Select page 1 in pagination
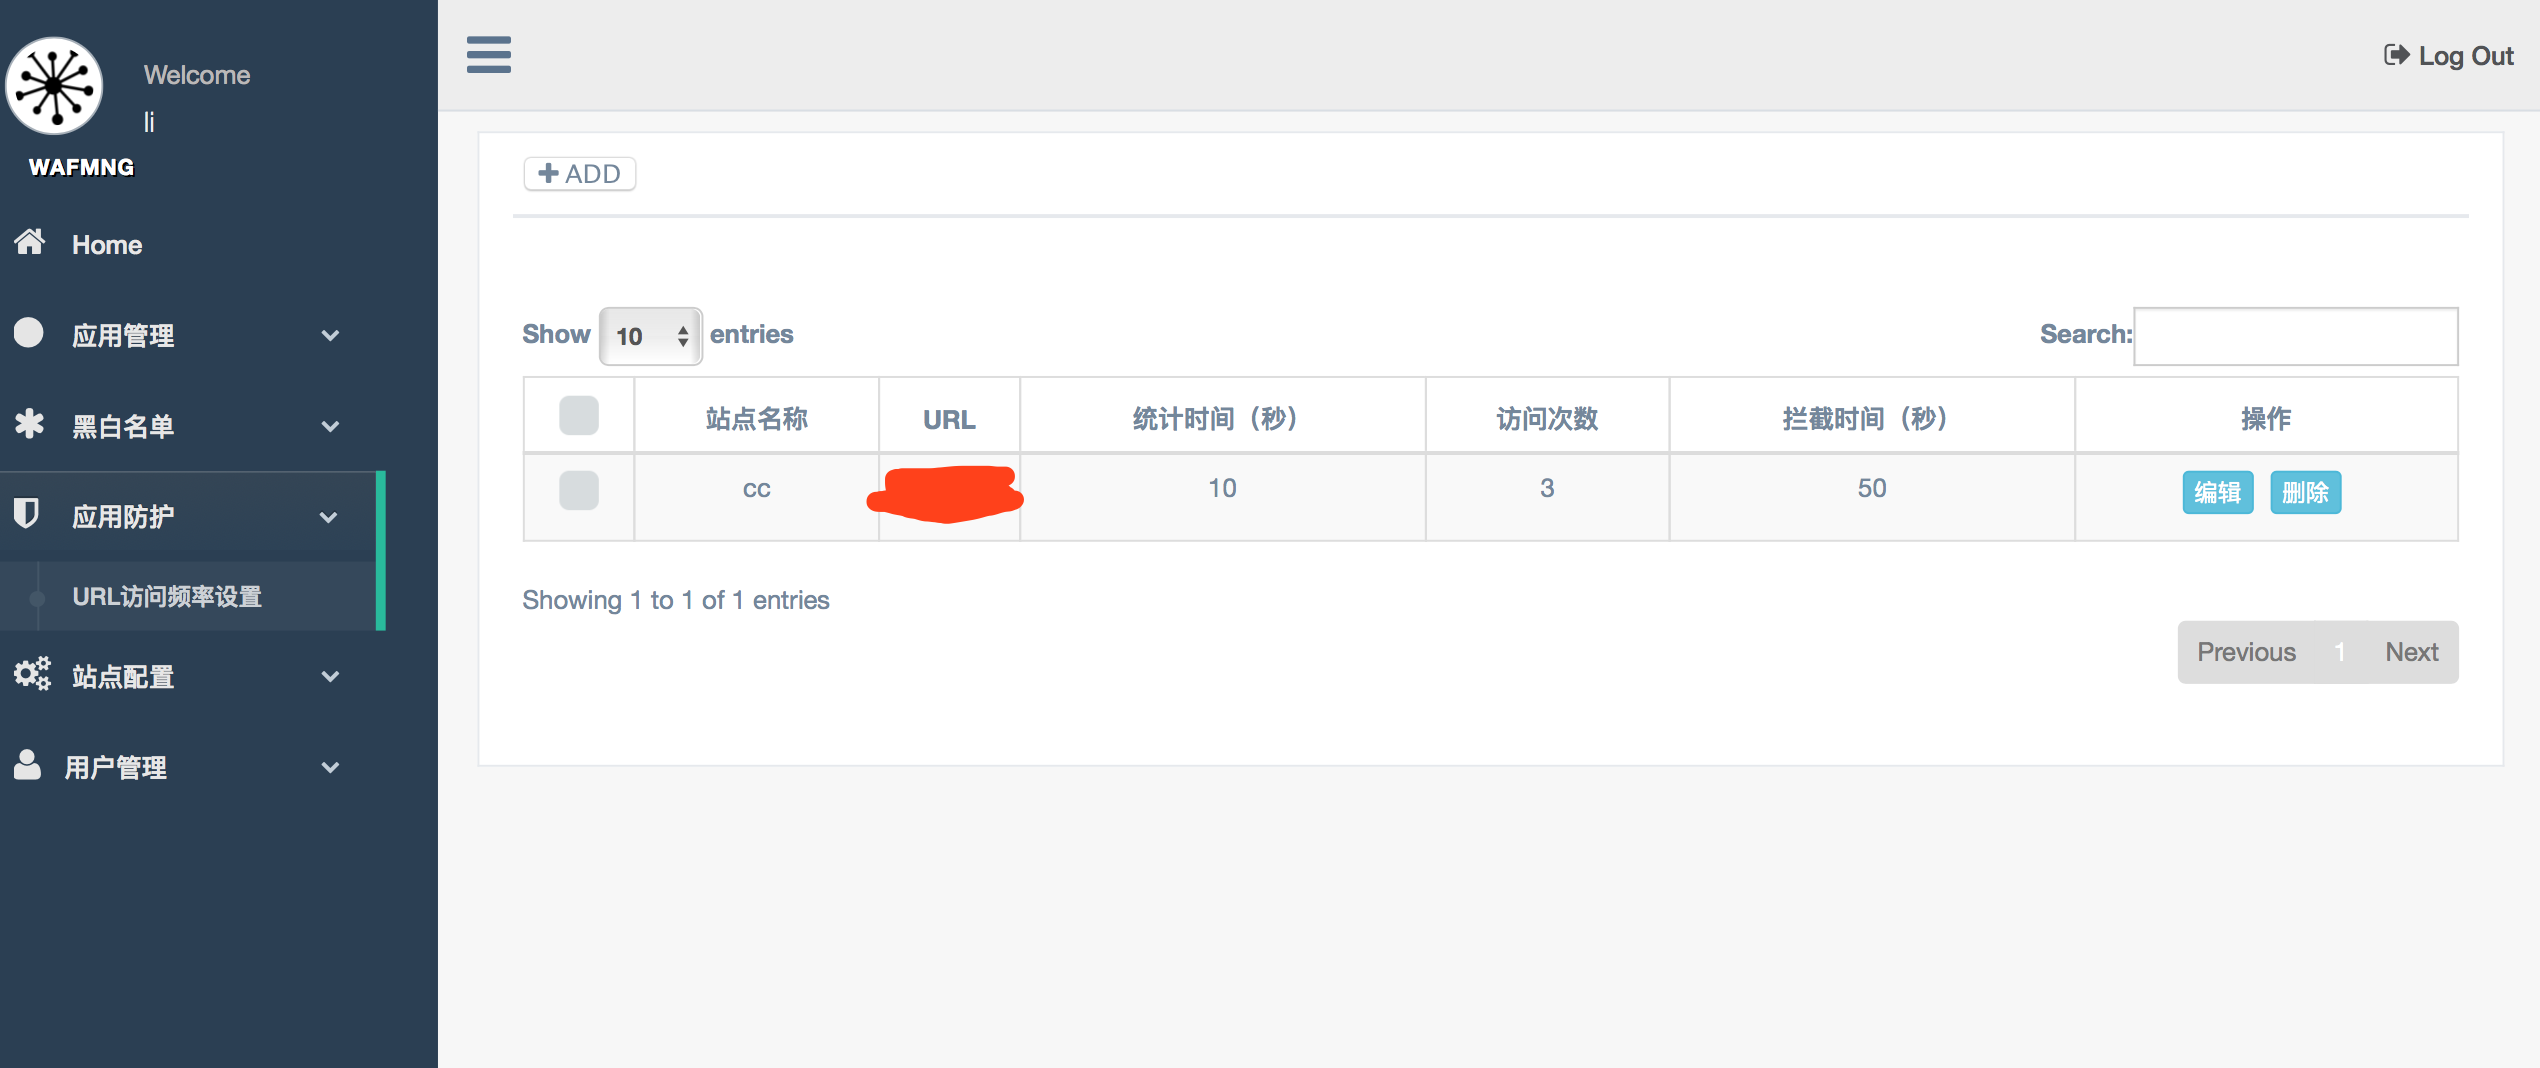 click(2339, 652)
